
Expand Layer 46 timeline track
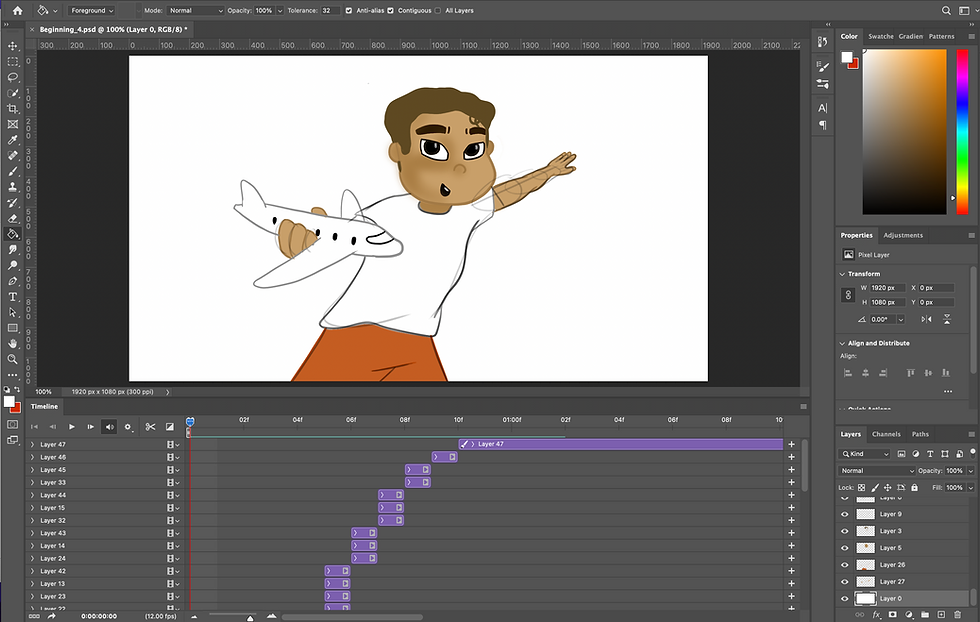32,457
